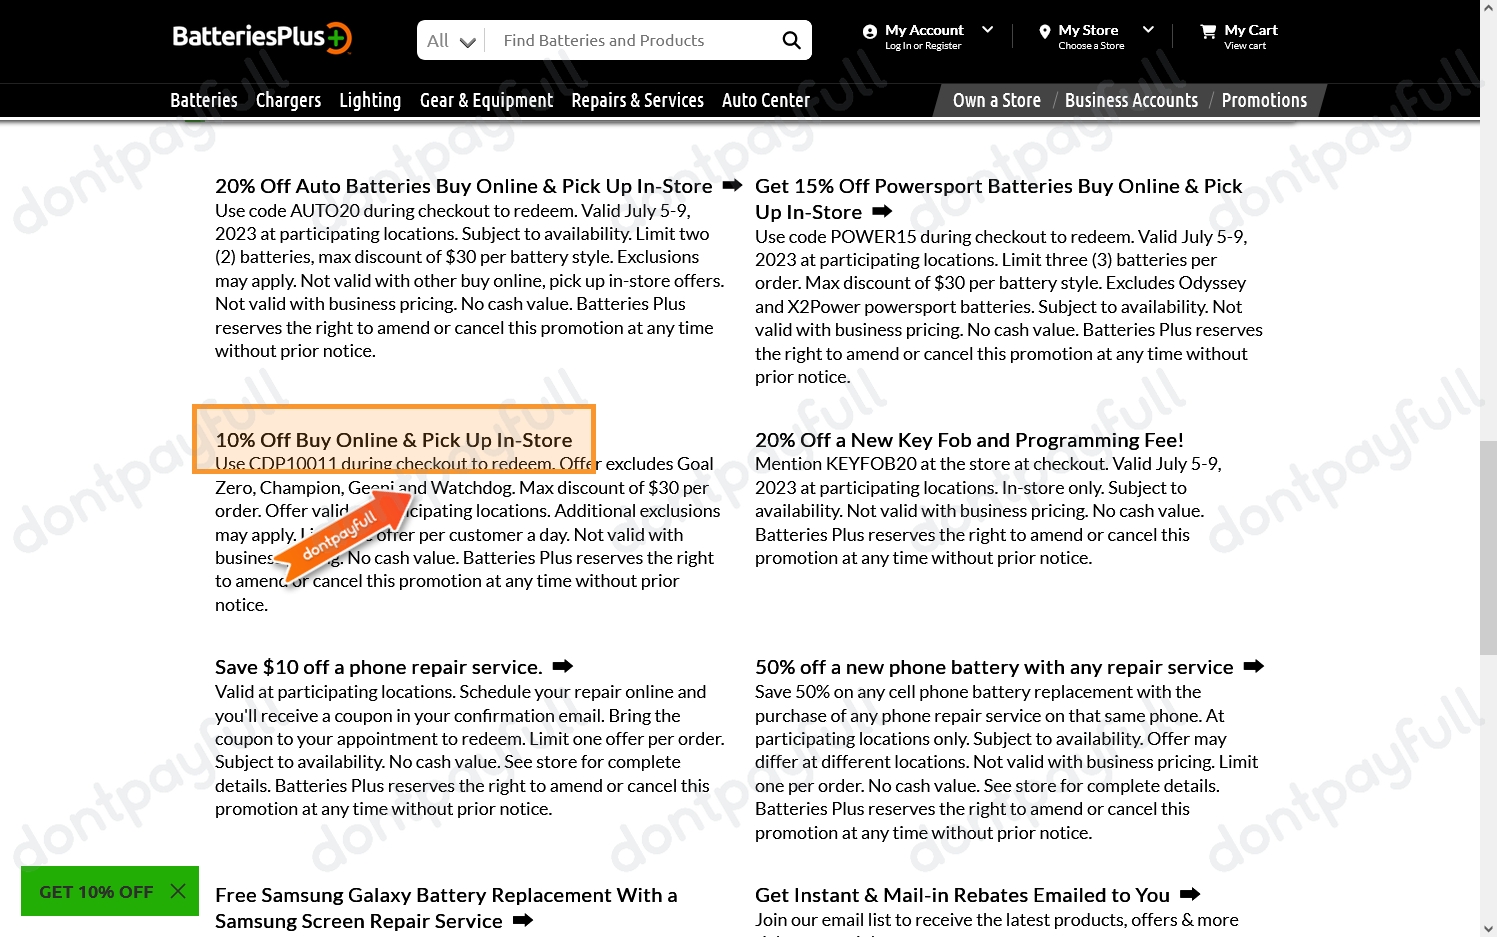
Task: Click the BatteriesPlus logo
Action: click(261, 38)
